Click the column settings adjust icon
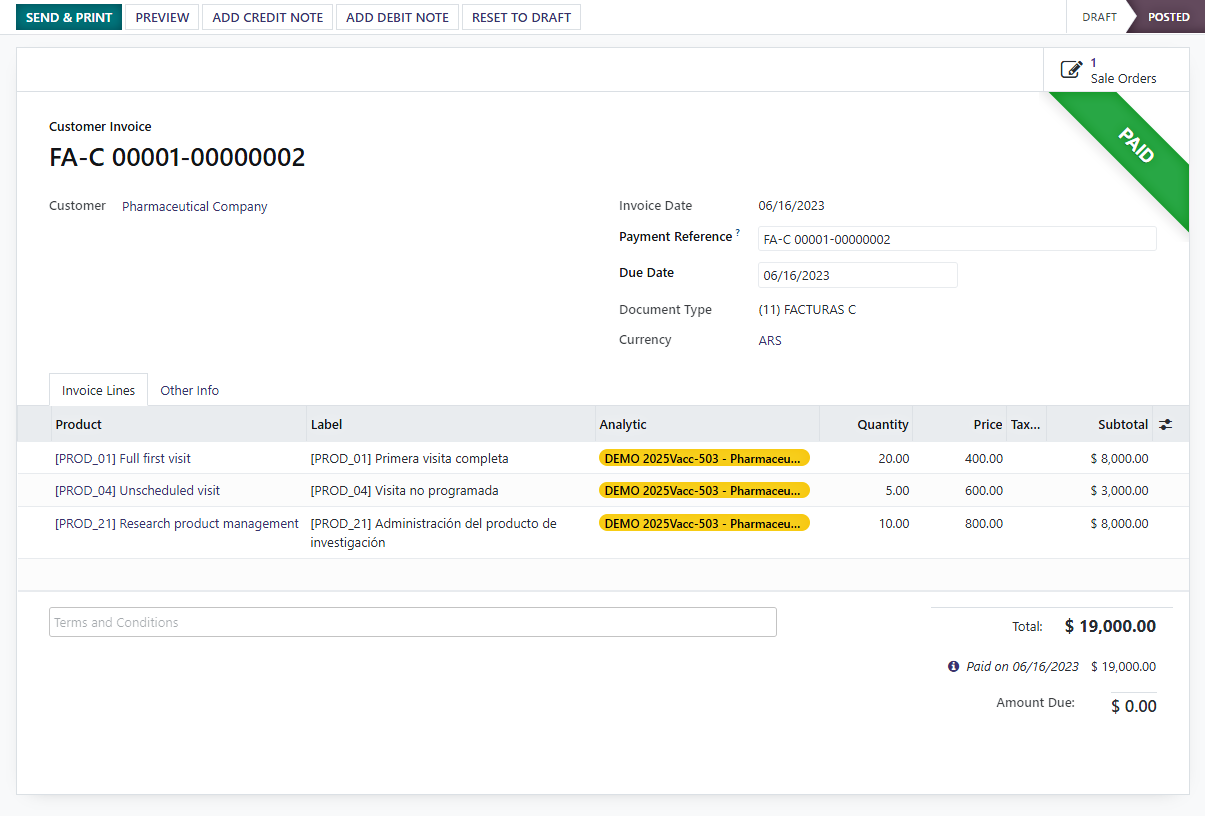Image resolution: width=1205 pixels, height=816 pixels. (1166, 424)
